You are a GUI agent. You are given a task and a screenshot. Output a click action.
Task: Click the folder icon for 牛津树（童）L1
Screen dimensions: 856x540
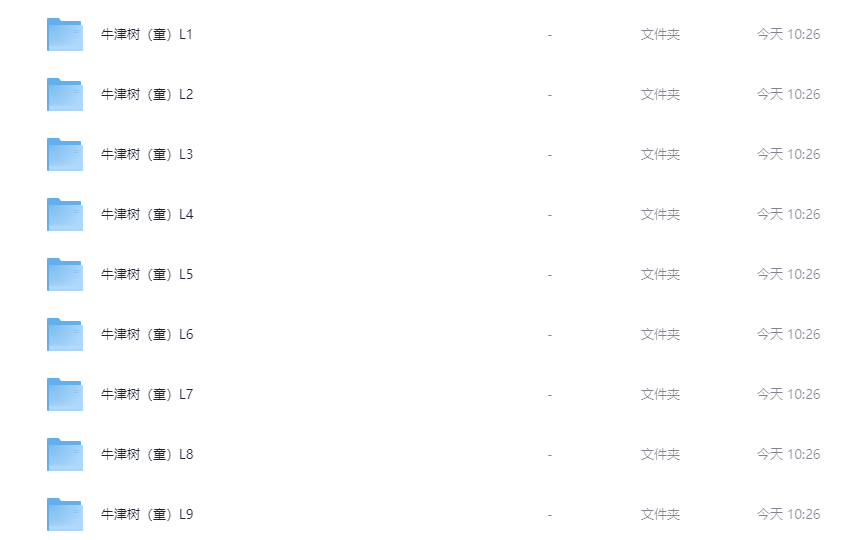[65, 35]
